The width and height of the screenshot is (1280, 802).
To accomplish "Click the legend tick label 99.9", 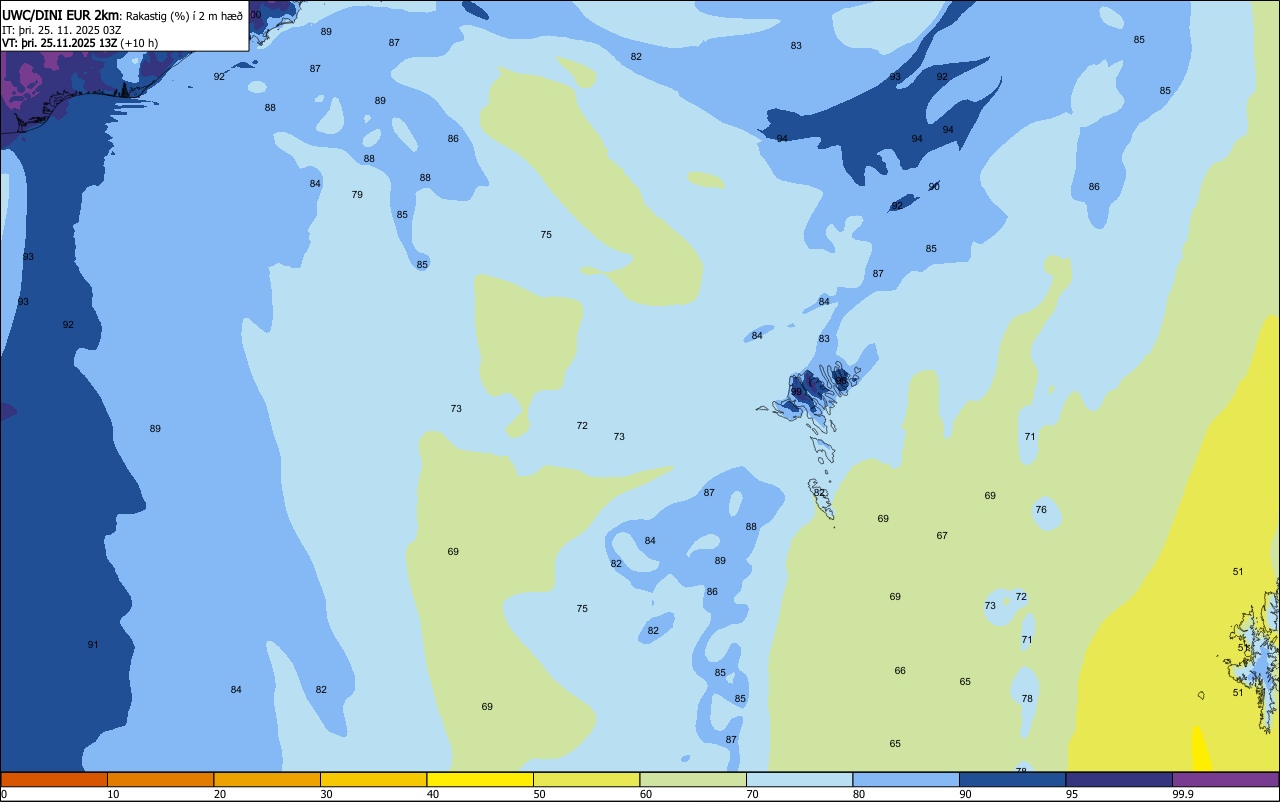I will tap(1183, 794).
